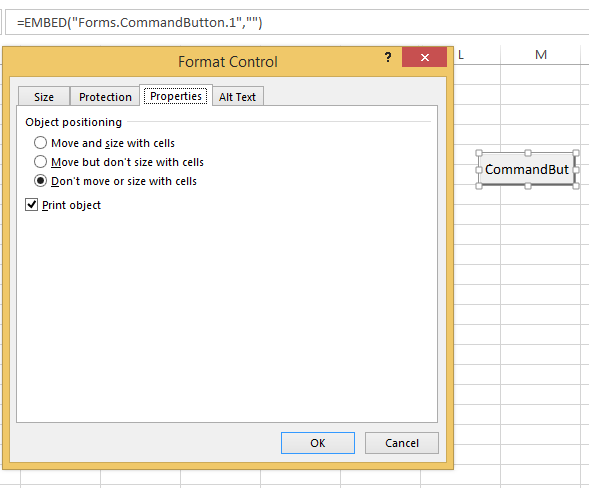The width and height of the screenshot is (589, 488).
Task: Click the top-right handle of CommandButton
Action: (x=576, y=153)
